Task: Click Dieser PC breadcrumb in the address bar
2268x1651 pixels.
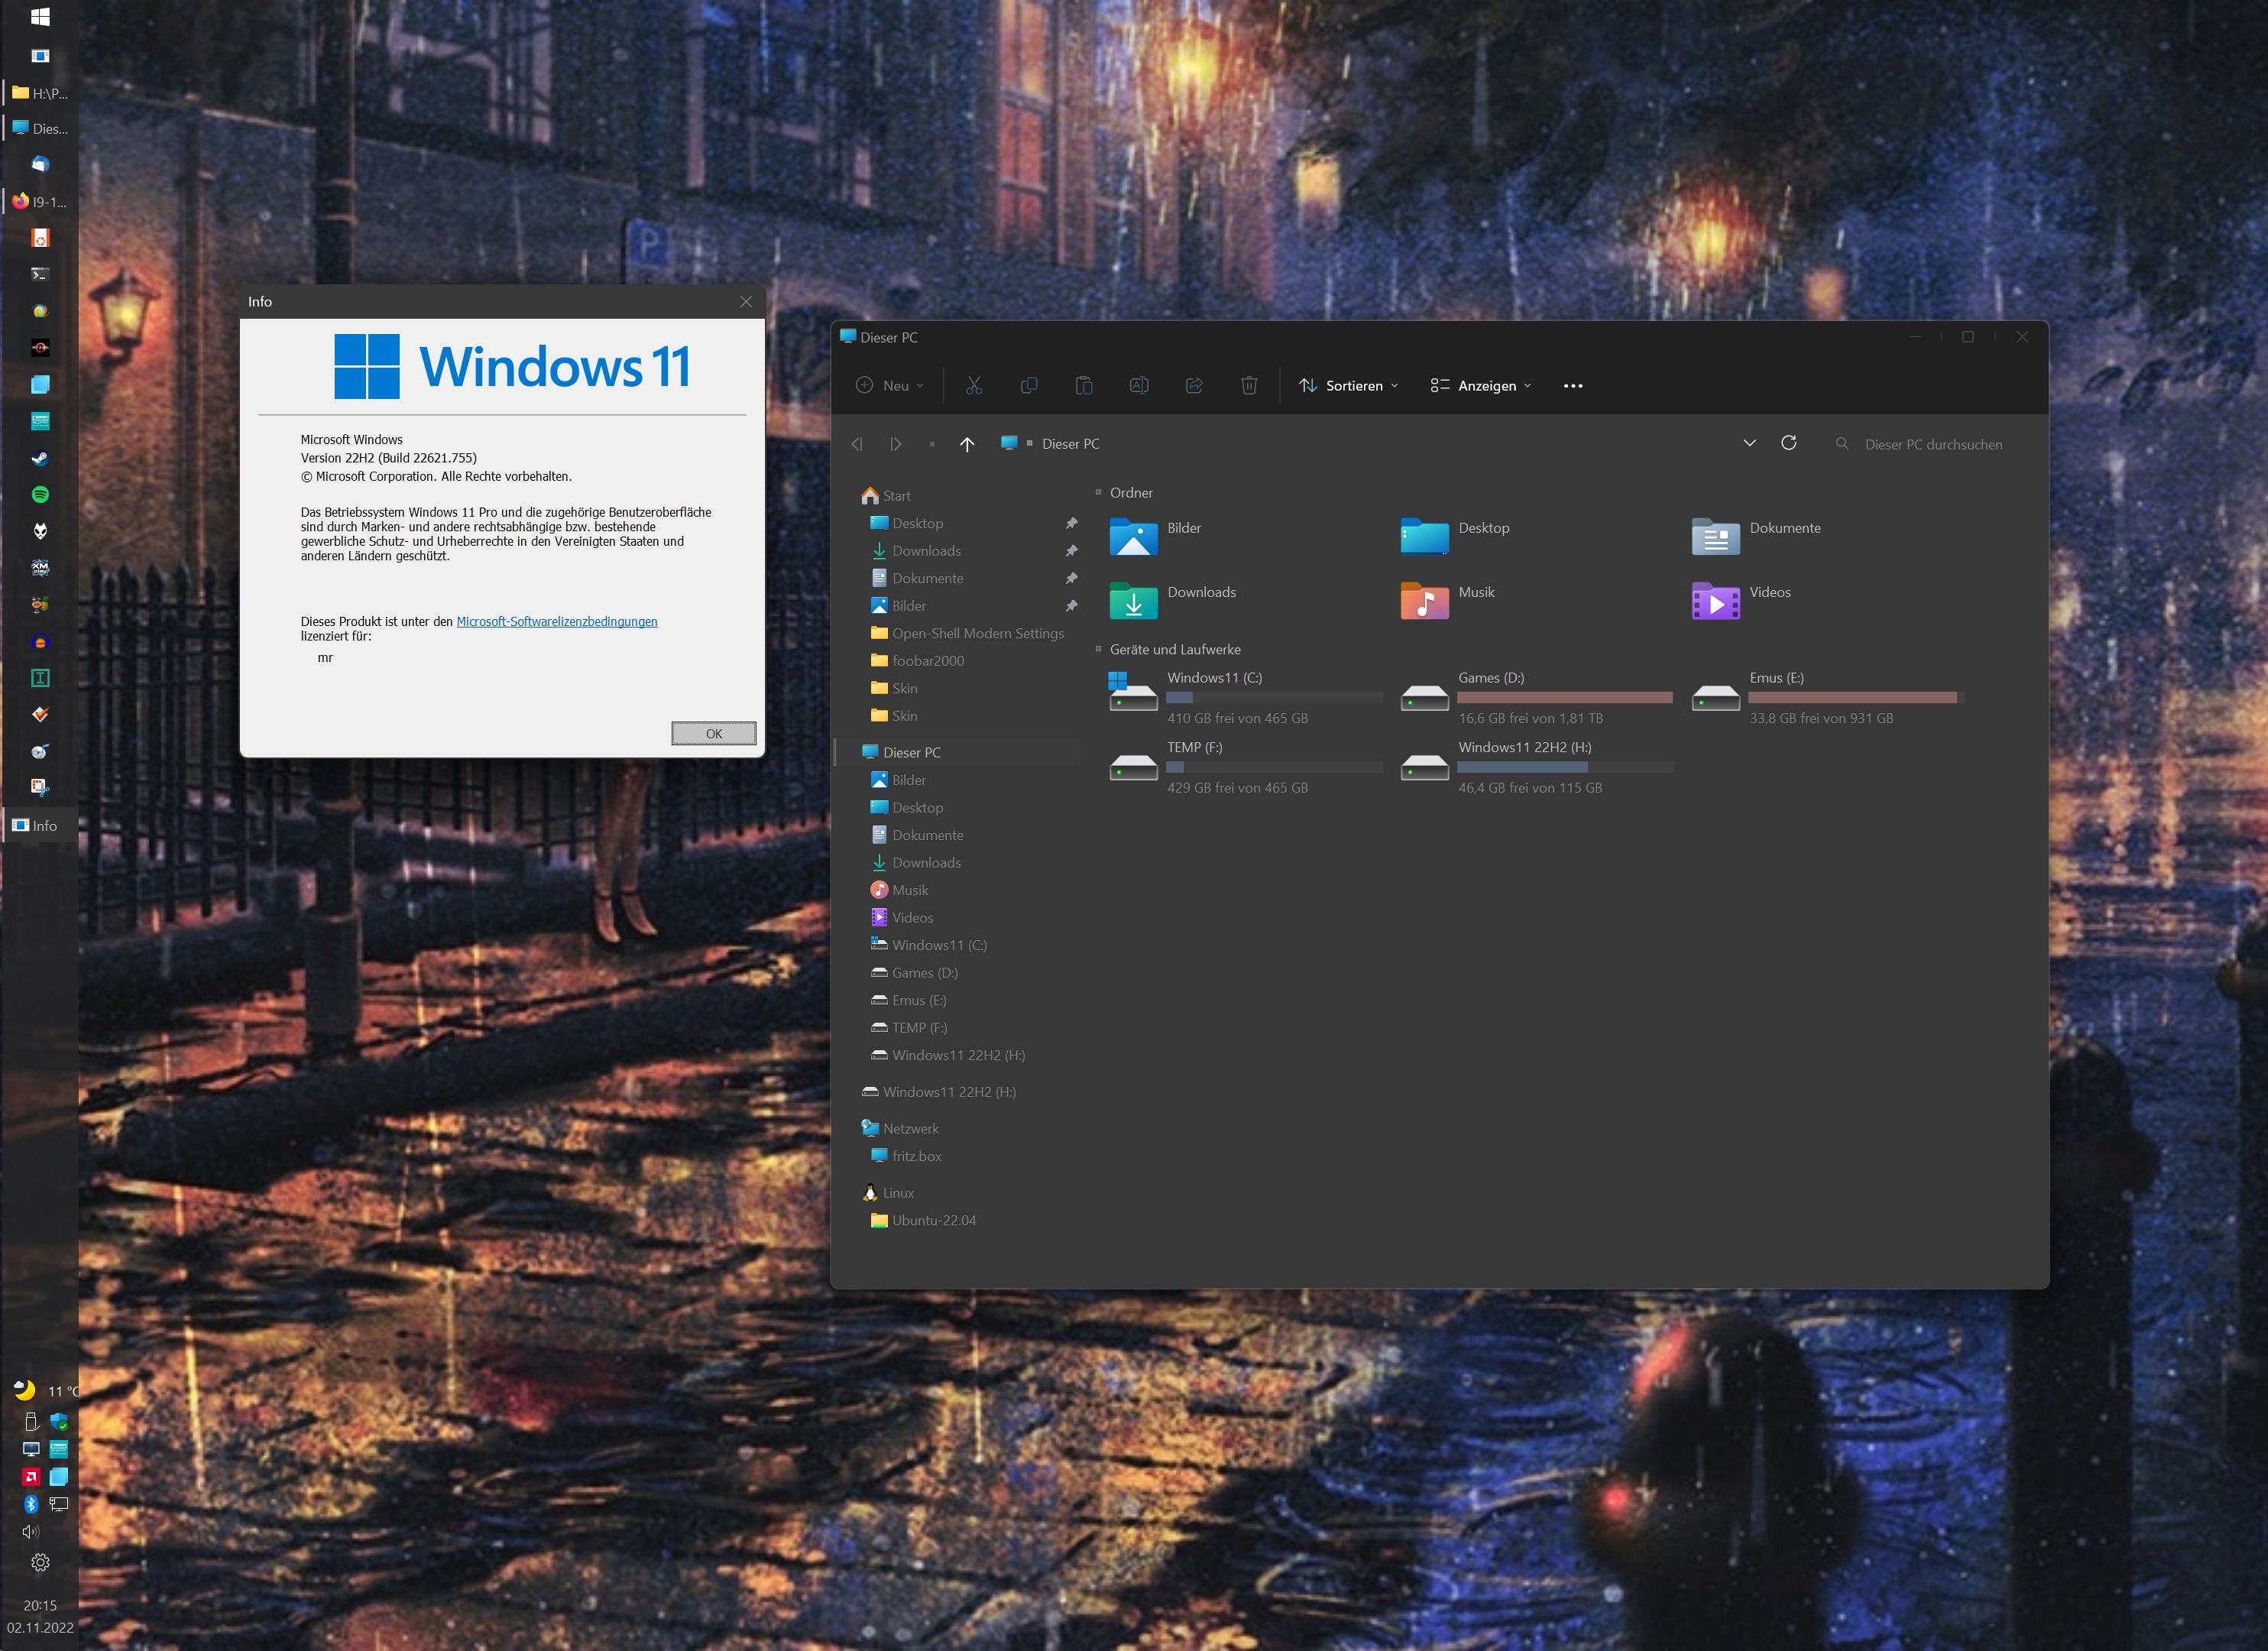Action: [x=1070, y=444]
